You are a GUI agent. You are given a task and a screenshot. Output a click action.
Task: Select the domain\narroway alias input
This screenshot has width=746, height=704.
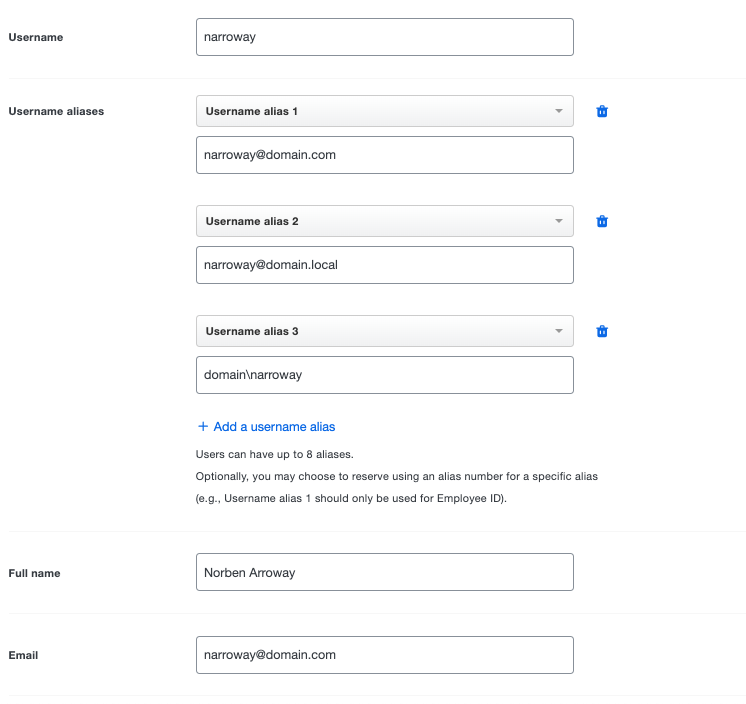[x=385, y=375]
